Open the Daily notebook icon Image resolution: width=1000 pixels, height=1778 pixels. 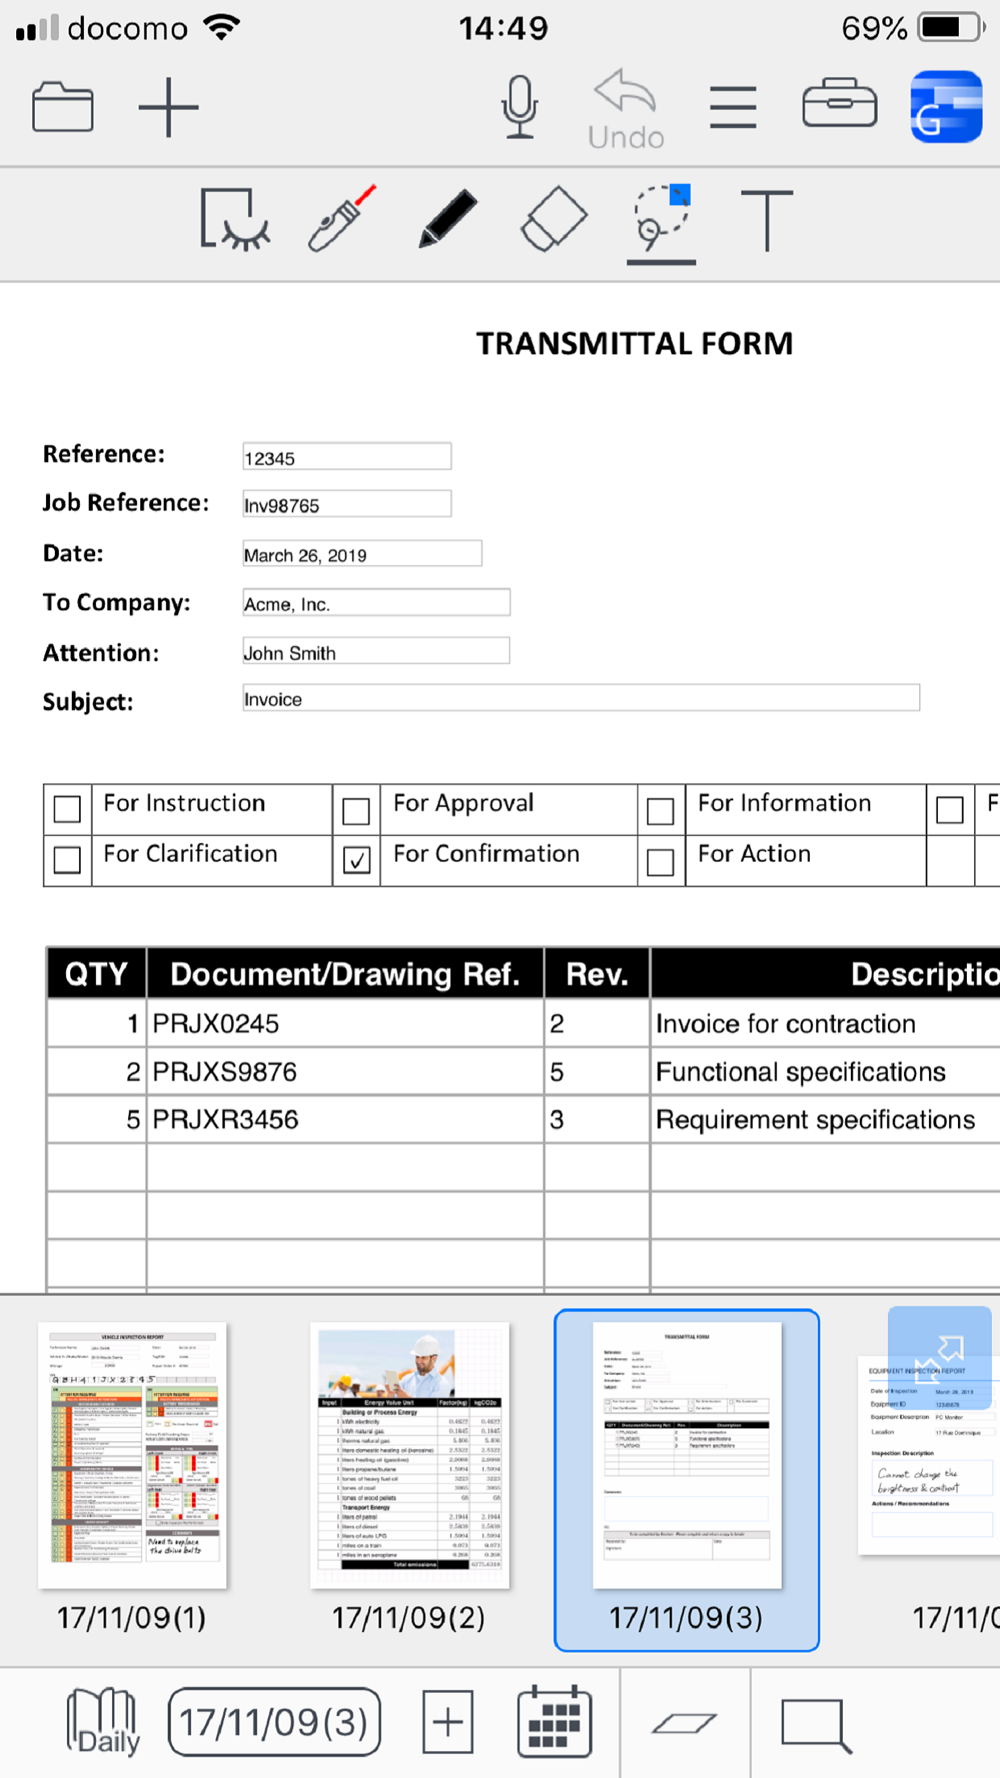tap(102, 1722)
